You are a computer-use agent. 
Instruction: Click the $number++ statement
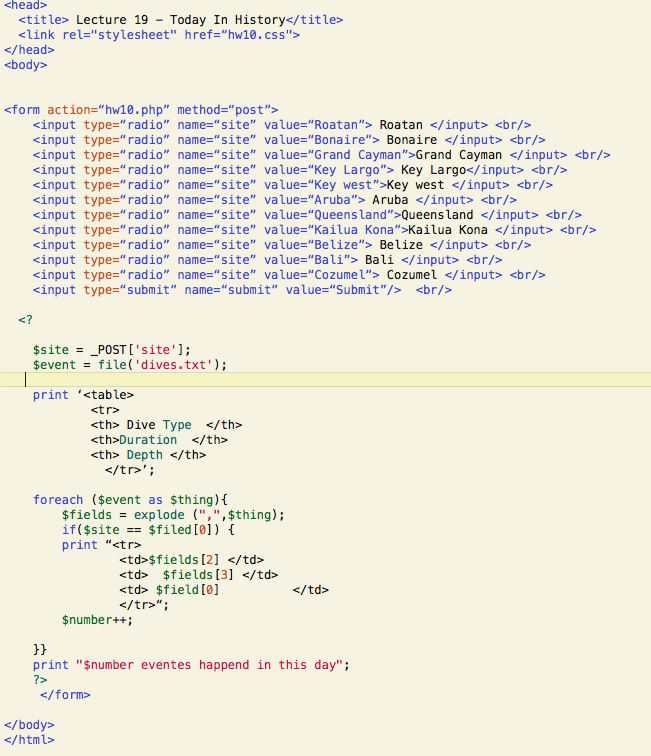pyautogui.click(x=96, y=620)
